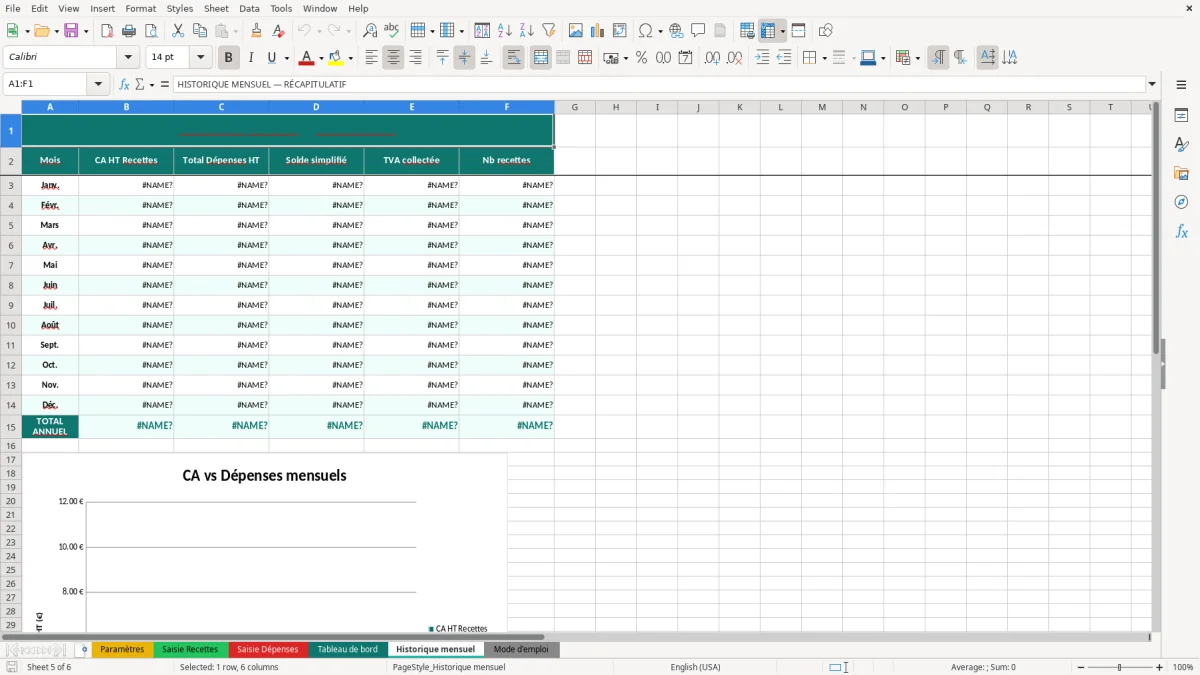The height and width of the screenshot is (675, 1200).
Task: Click the zoom slider handle
Action: (x=1120, y=667)
